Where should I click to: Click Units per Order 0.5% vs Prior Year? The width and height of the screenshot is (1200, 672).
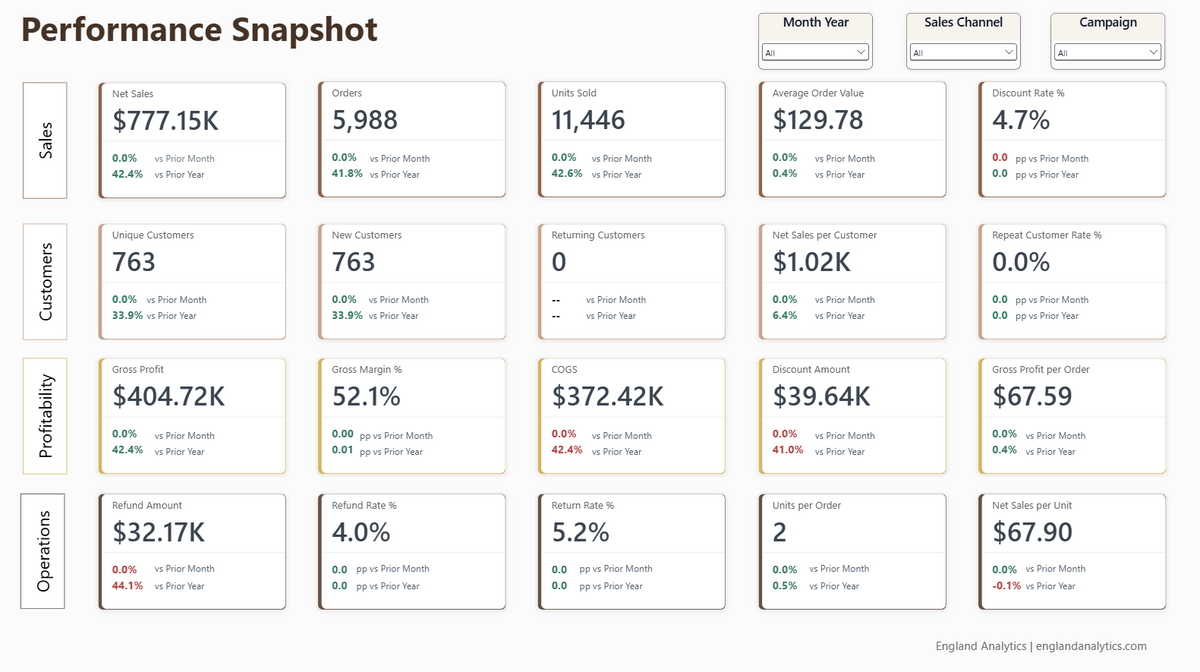point(815,586)
